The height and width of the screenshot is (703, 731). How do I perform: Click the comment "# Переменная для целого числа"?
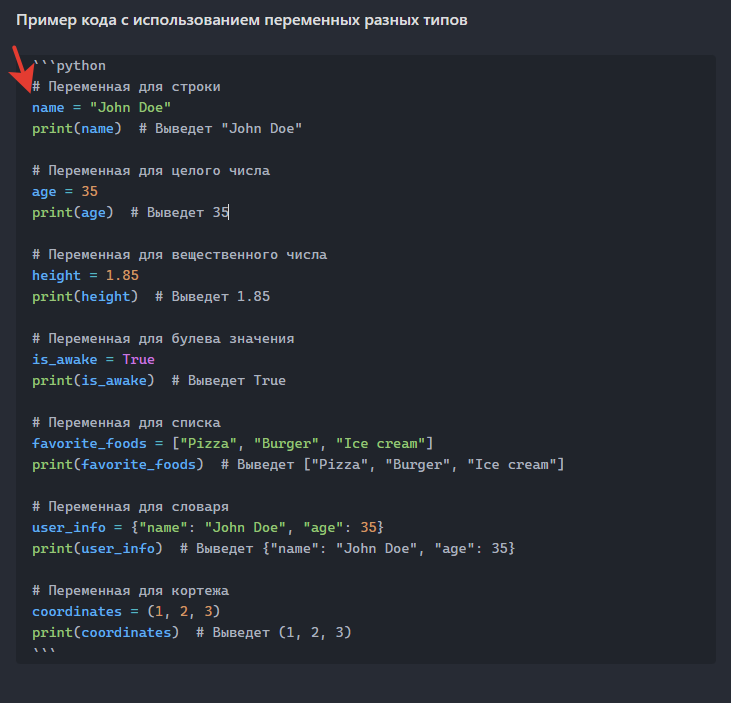[151, 171]
